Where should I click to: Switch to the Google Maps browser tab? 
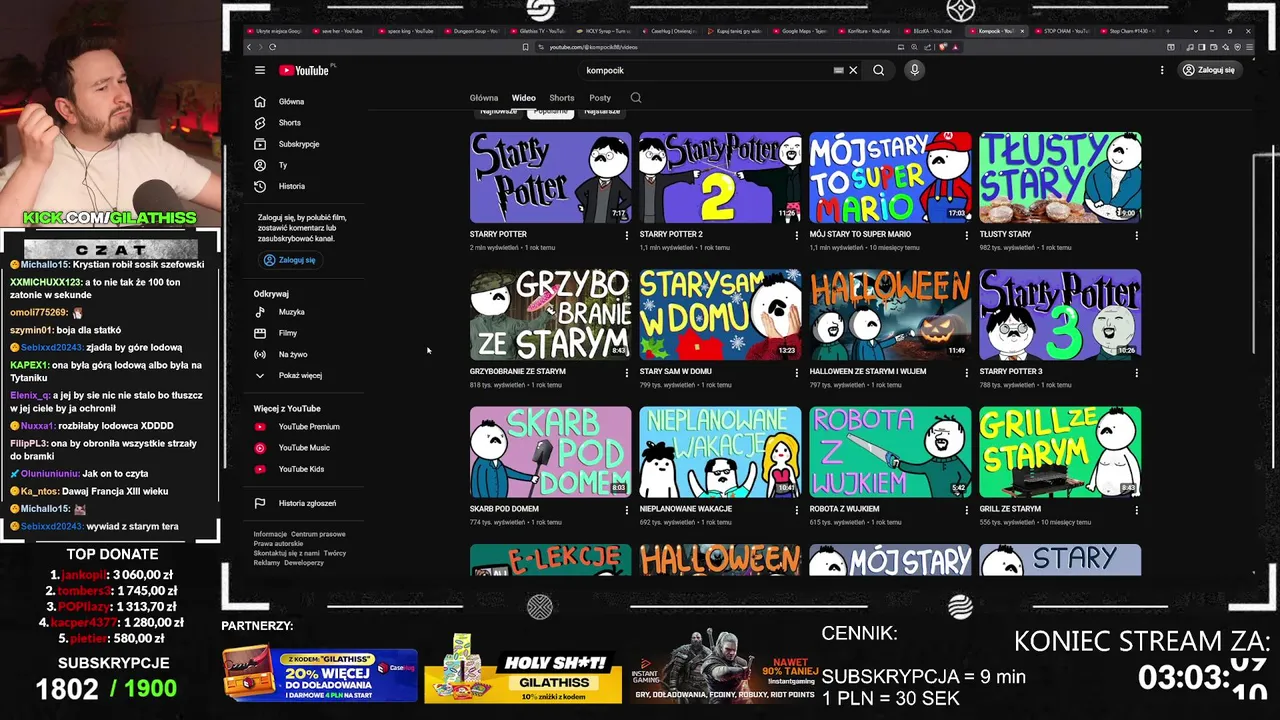point(799,31)
